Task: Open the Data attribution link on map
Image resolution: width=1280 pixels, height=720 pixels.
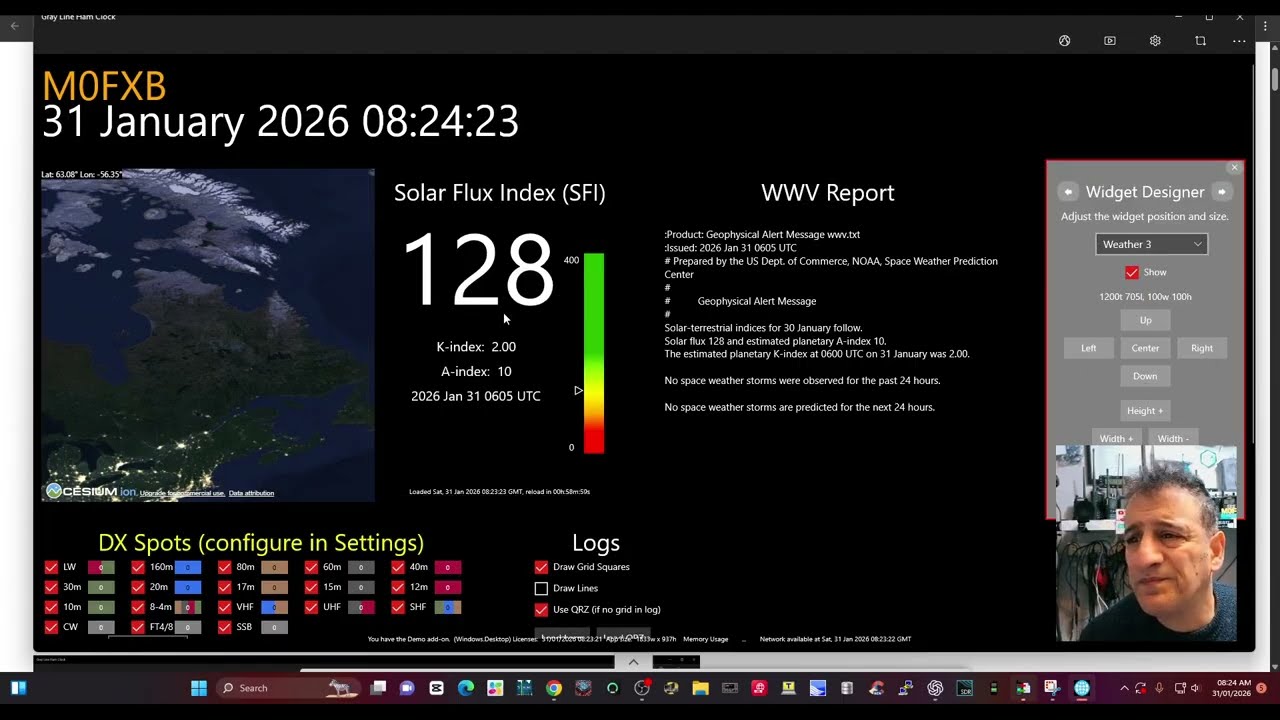Action: [x=251, y=493]
